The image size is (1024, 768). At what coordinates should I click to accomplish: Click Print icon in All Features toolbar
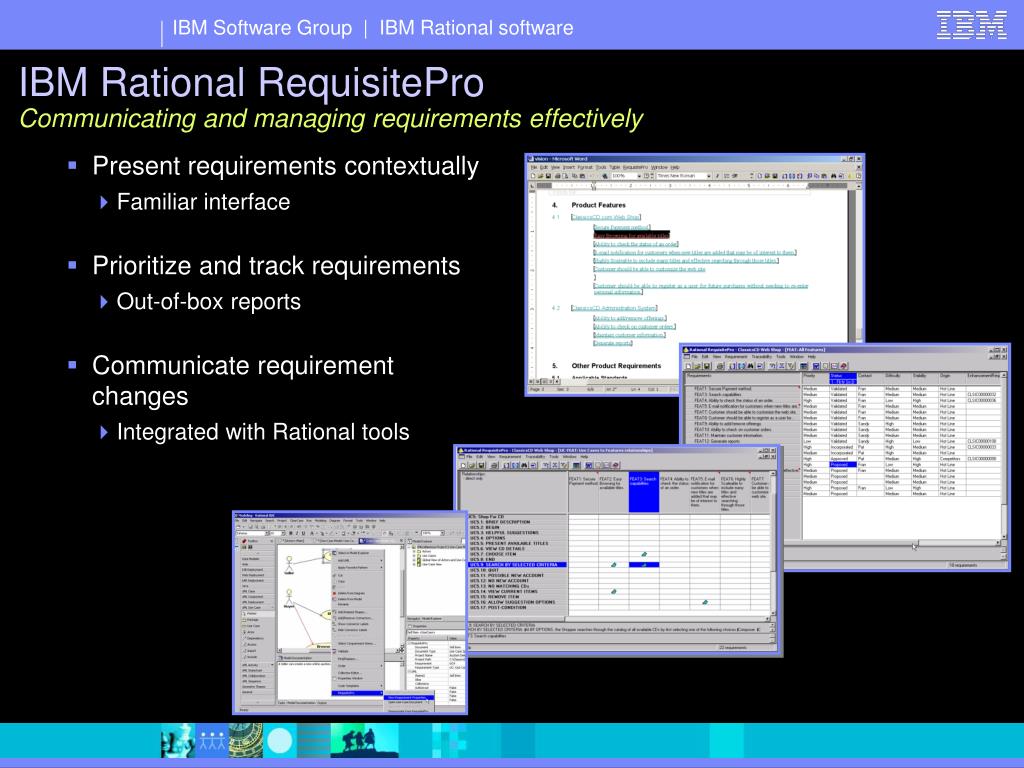720,366
